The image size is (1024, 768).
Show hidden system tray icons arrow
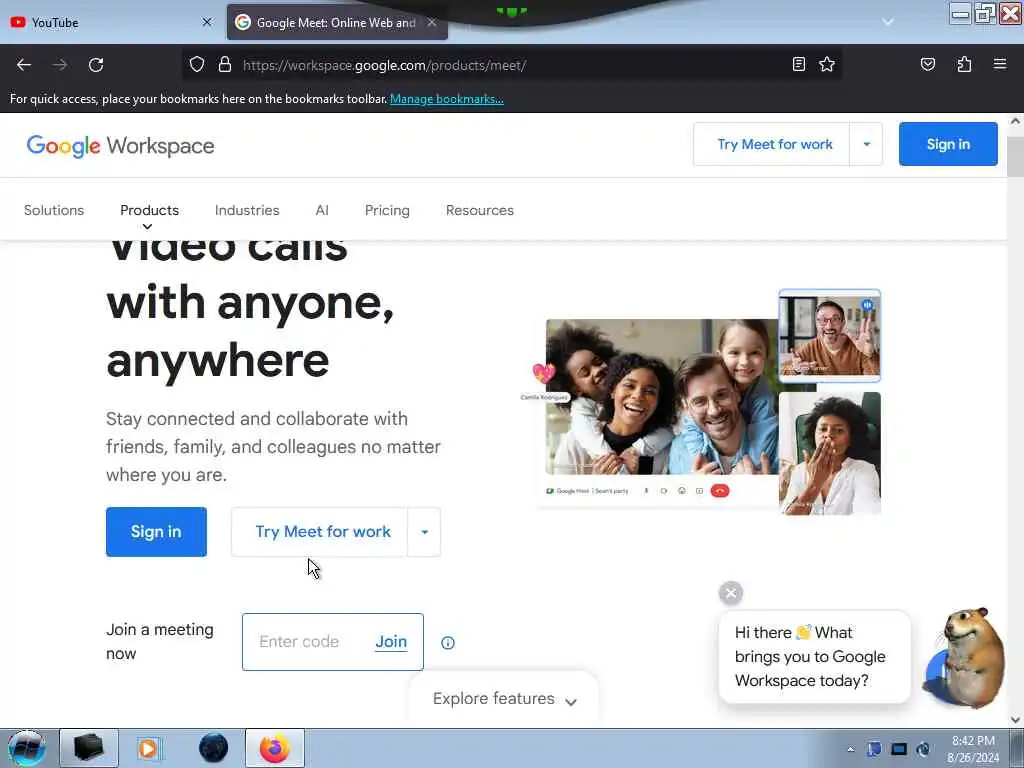850,750
